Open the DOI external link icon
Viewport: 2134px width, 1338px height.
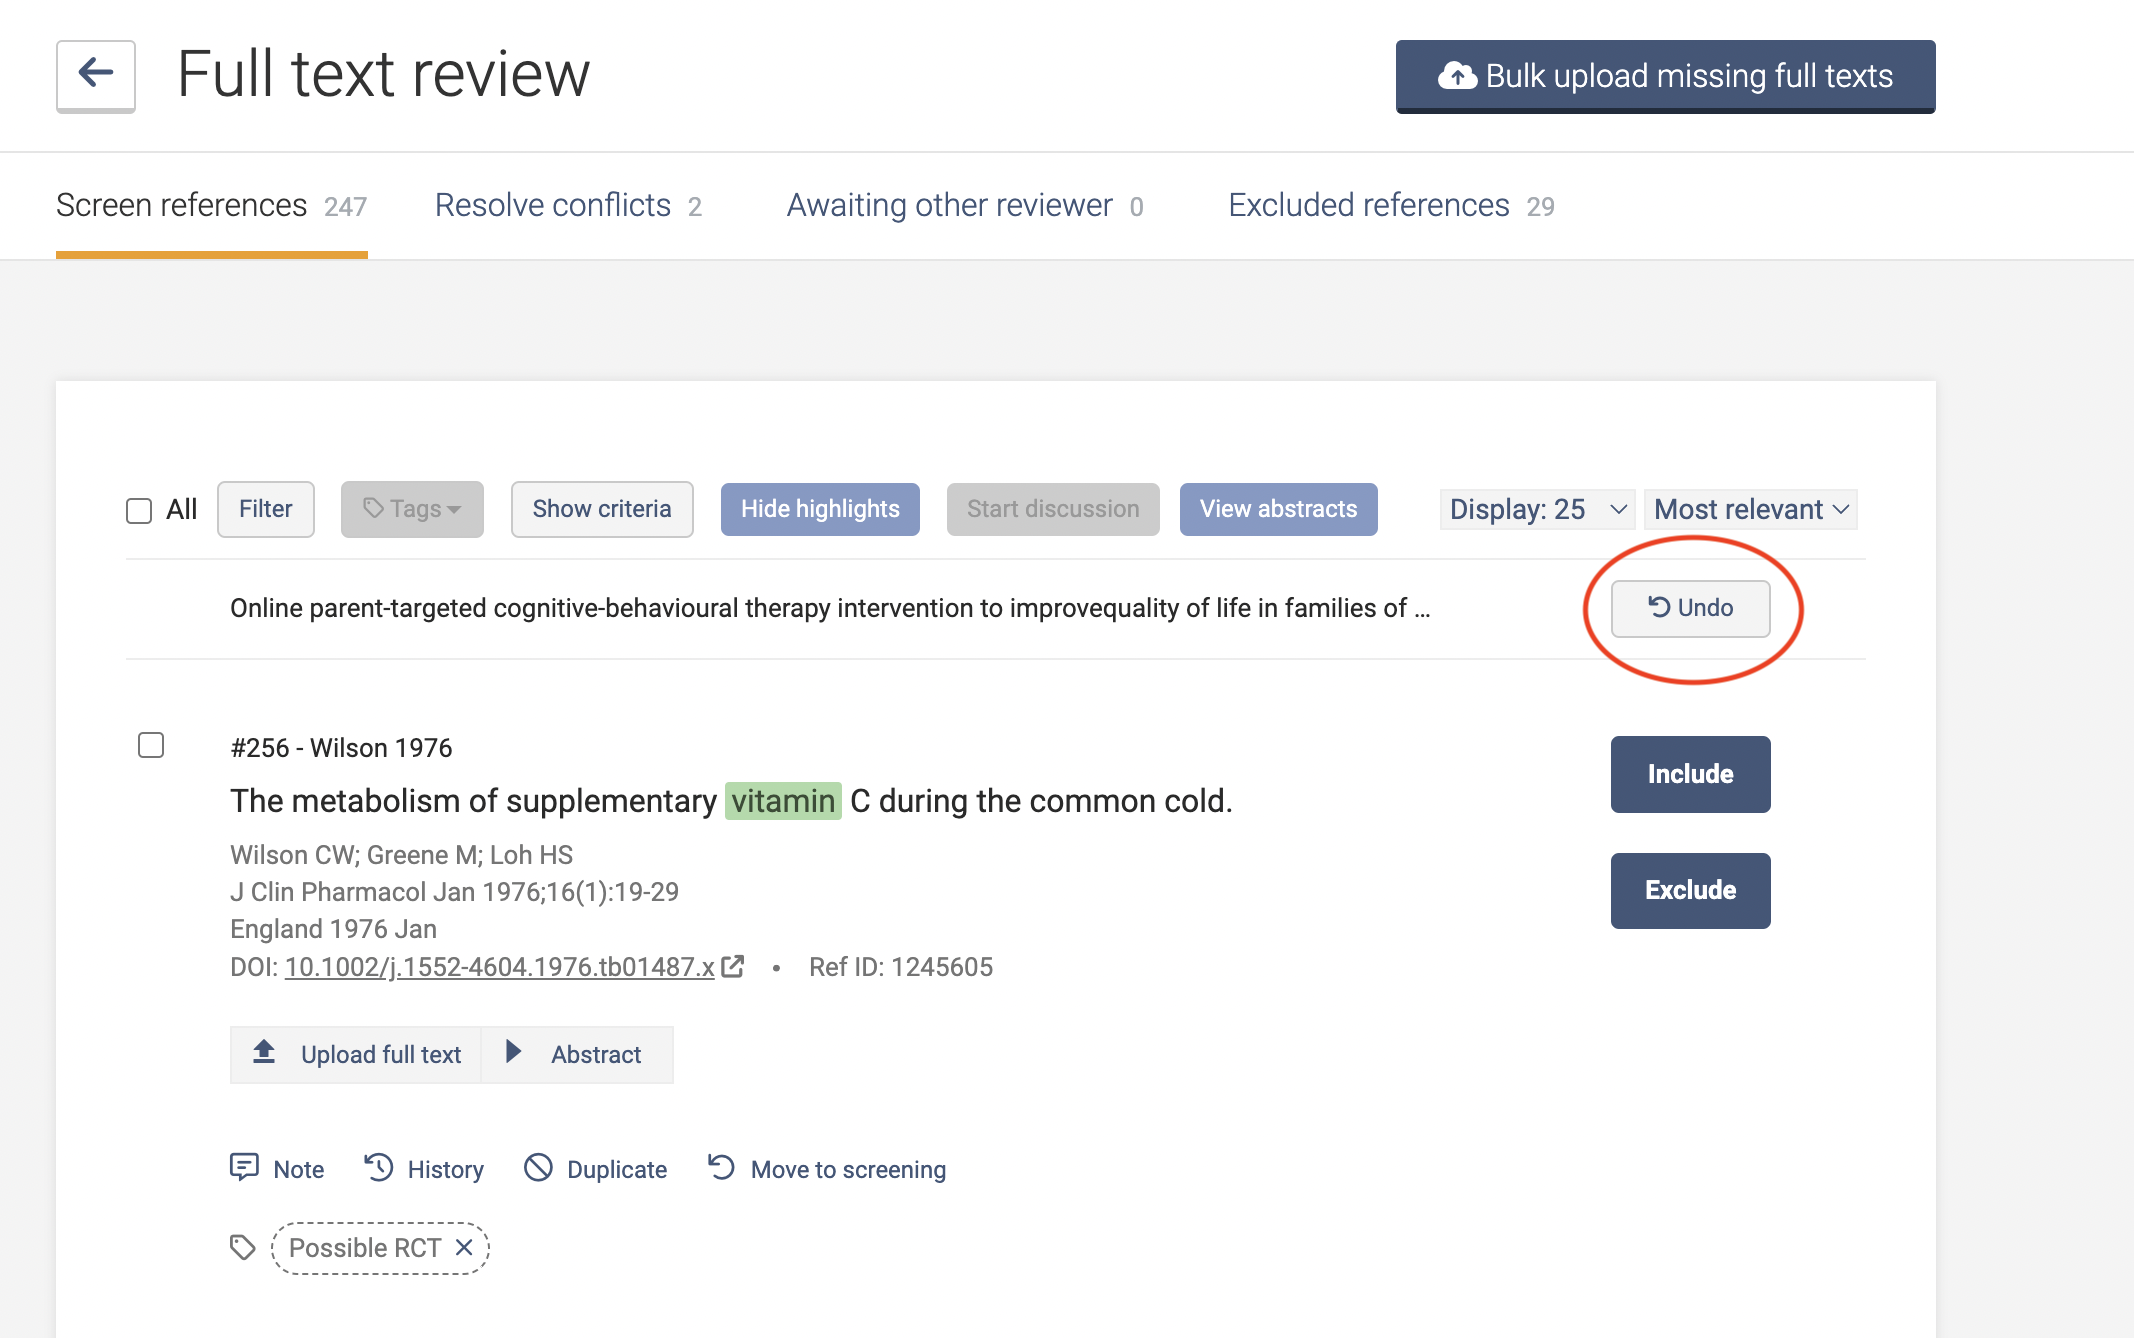pyautogui.click(x=733, y=966)
